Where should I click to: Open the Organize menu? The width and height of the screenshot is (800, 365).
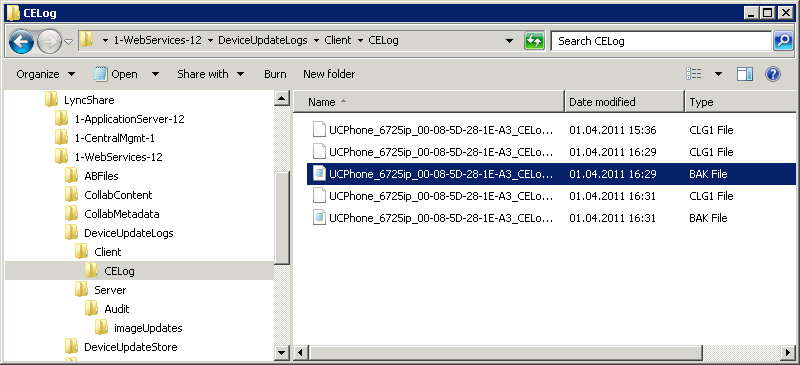pyautogui.click(x=46, y=75)
